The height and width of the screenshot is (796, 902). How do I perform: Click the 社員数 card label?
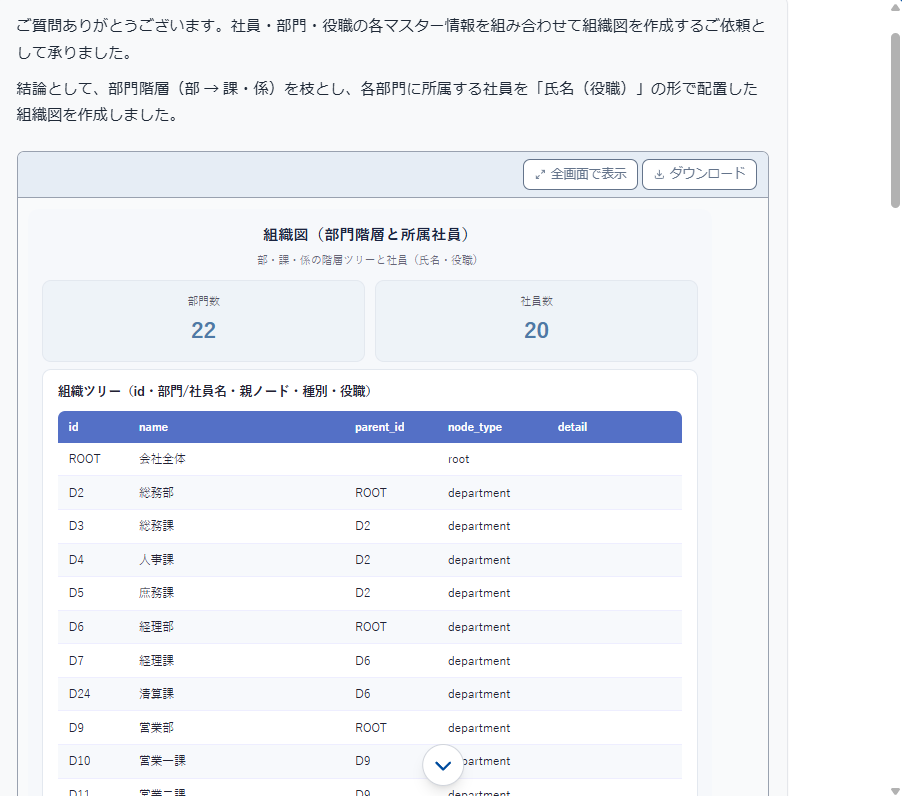537,301
